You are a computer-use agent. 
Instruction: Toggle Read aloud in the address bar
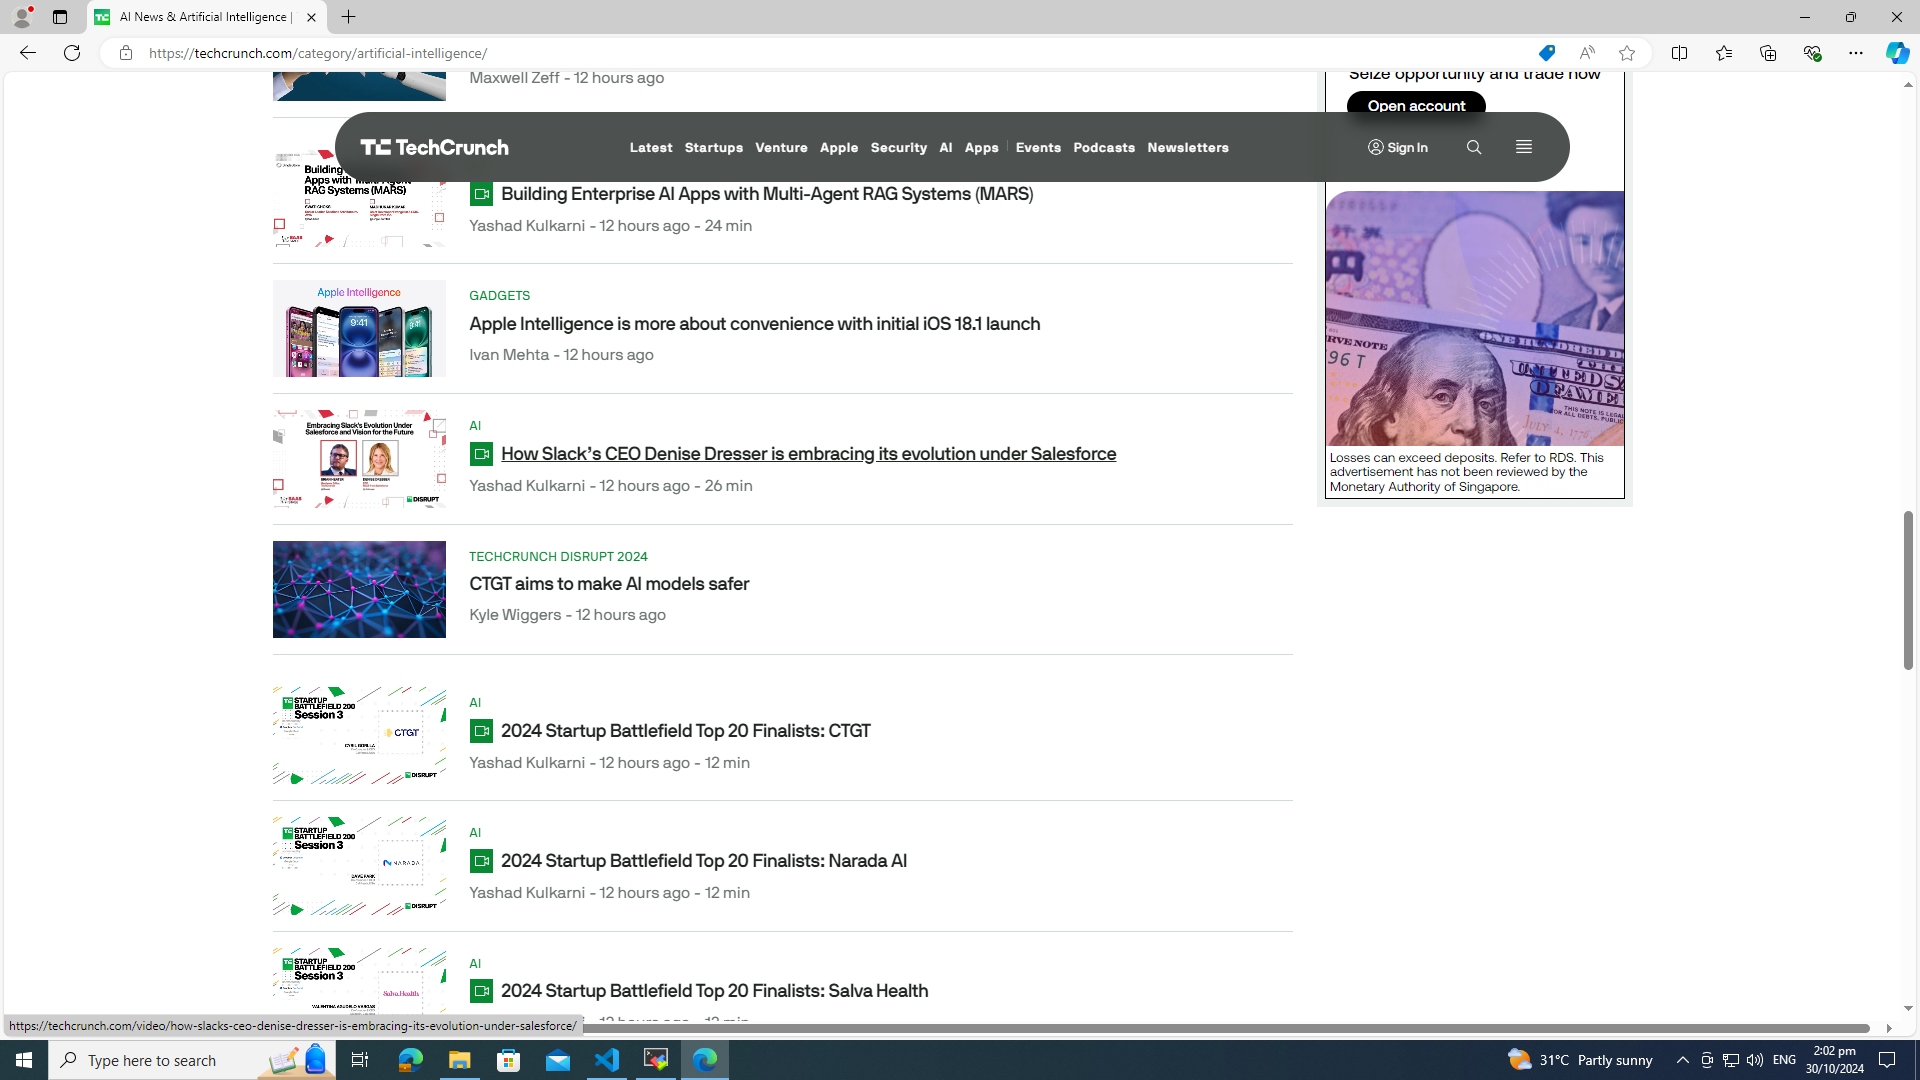point(1587,53)
